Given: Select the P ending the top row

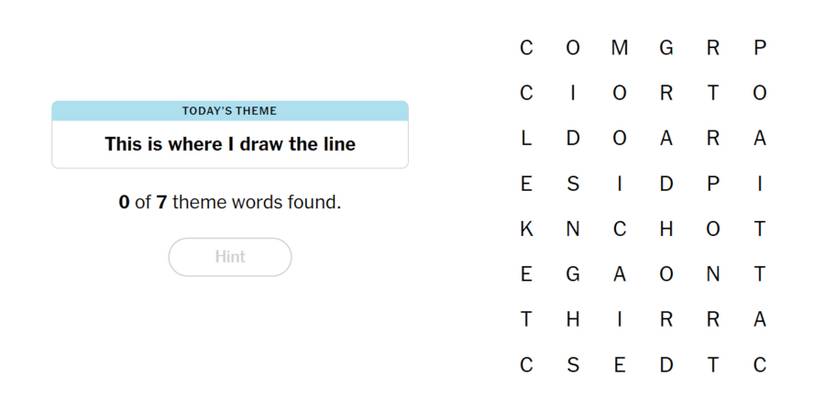Looking at the screenshot, I should click(759, 47).
